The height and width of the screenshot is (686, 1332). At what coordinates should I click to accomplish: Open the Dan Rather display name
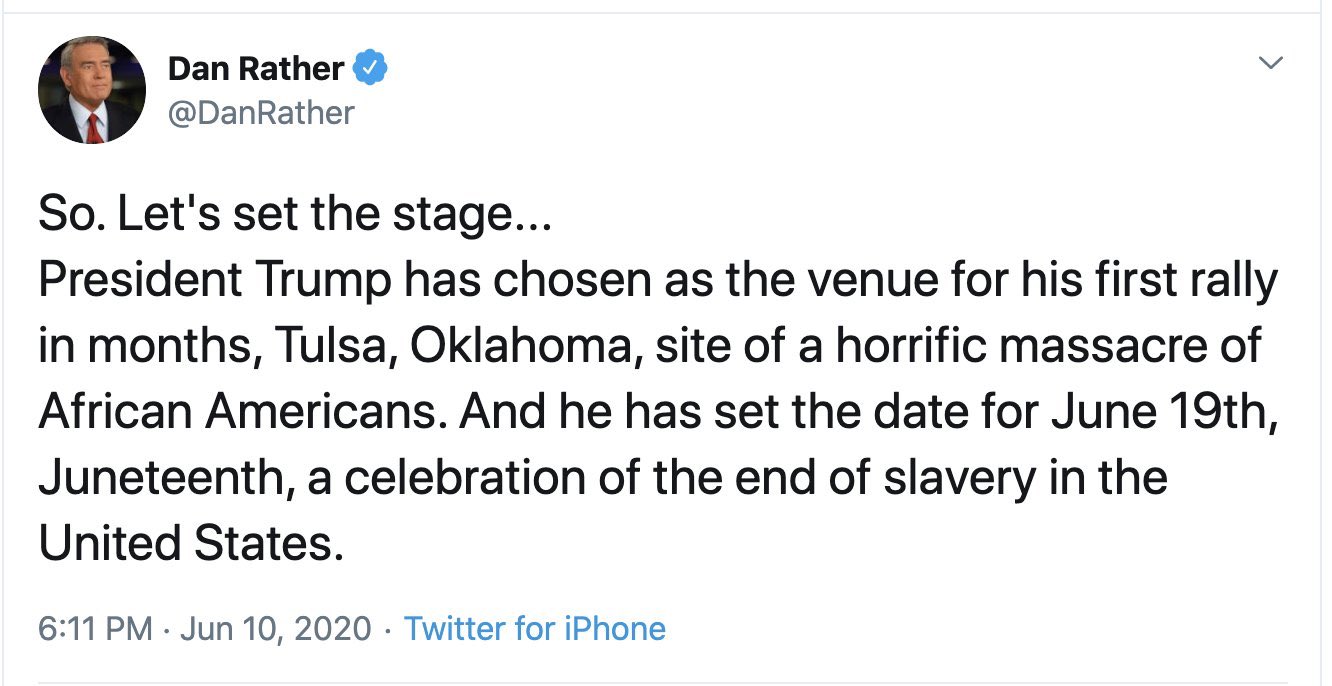coord(257,69)
